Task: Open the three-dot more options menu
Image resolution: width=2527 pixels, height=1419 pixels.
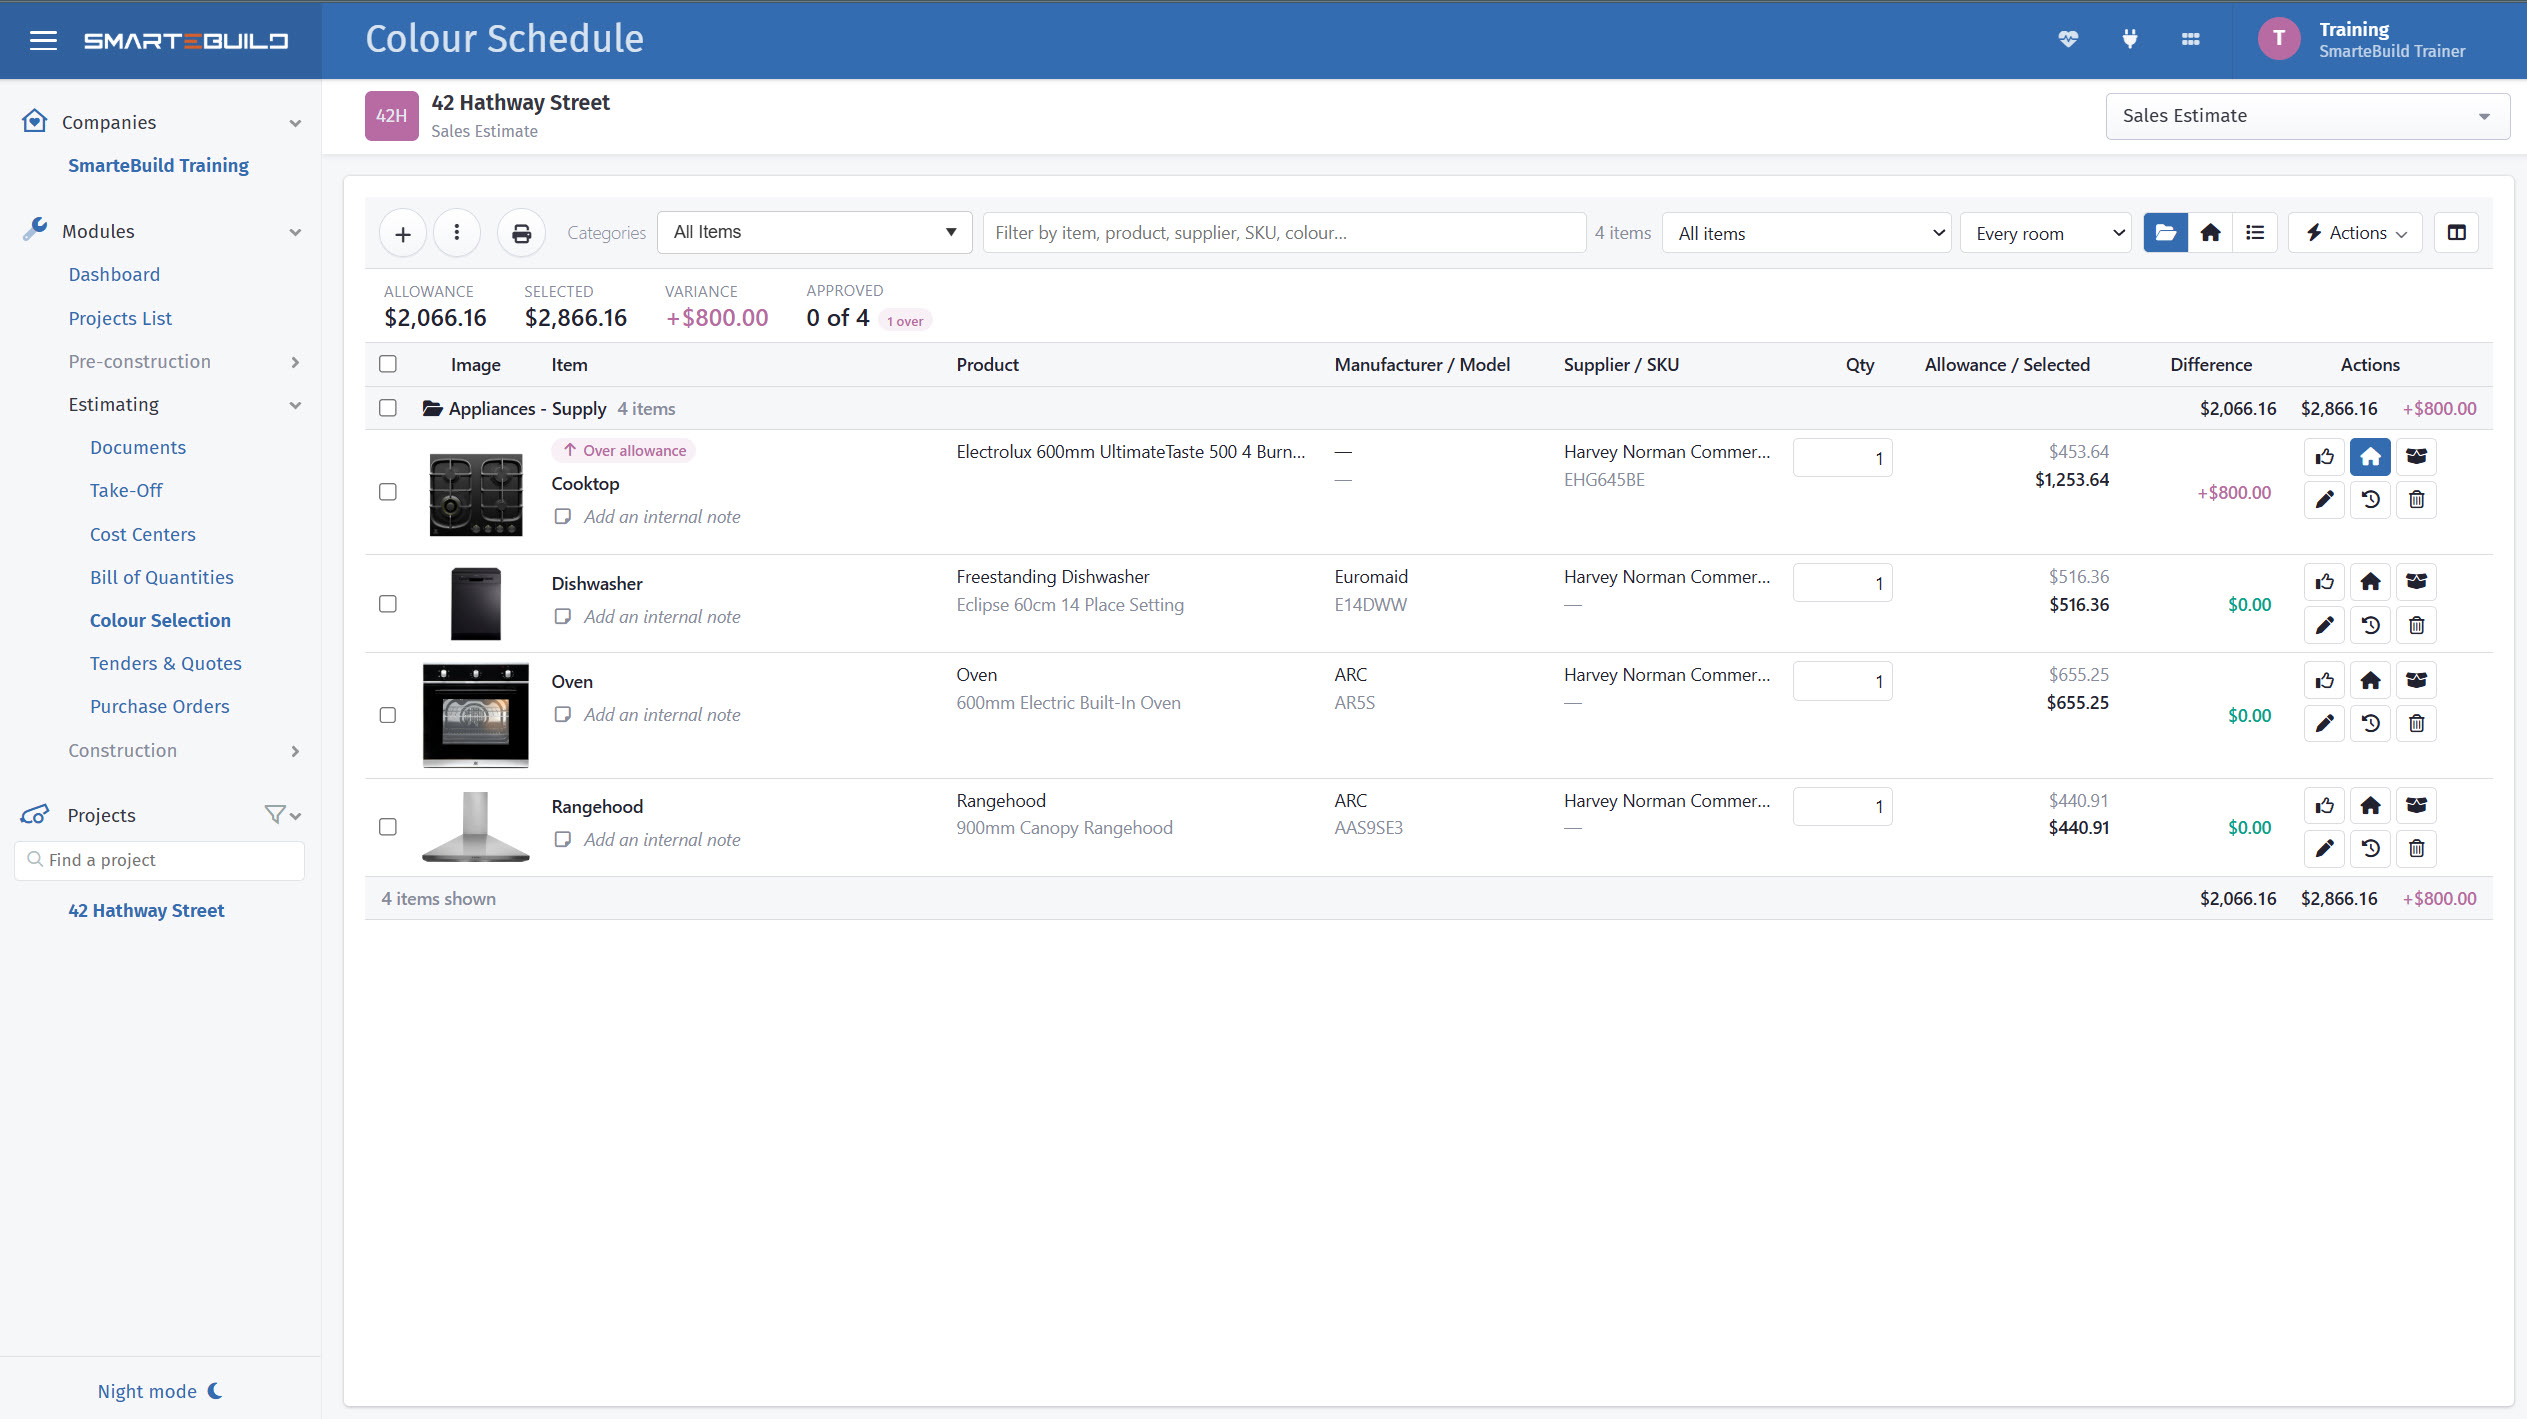Action: [x=457, y=233]
